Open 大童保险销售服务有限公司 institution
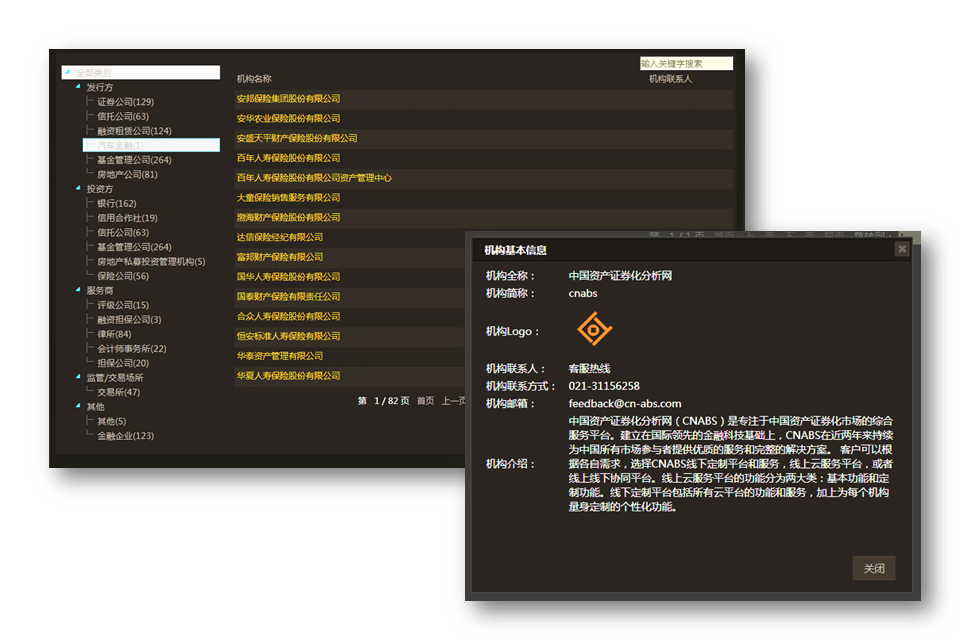960x643 pixels. click(288, 197)
